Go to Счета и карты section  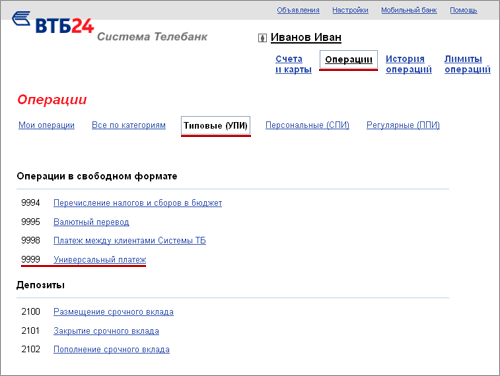click(x=293, y=64)
